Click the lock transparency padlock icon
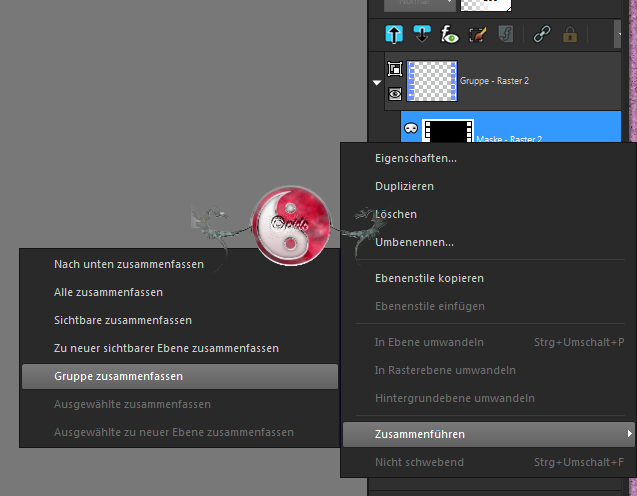Viewport: 637px width, 496px height. [571, 35]
